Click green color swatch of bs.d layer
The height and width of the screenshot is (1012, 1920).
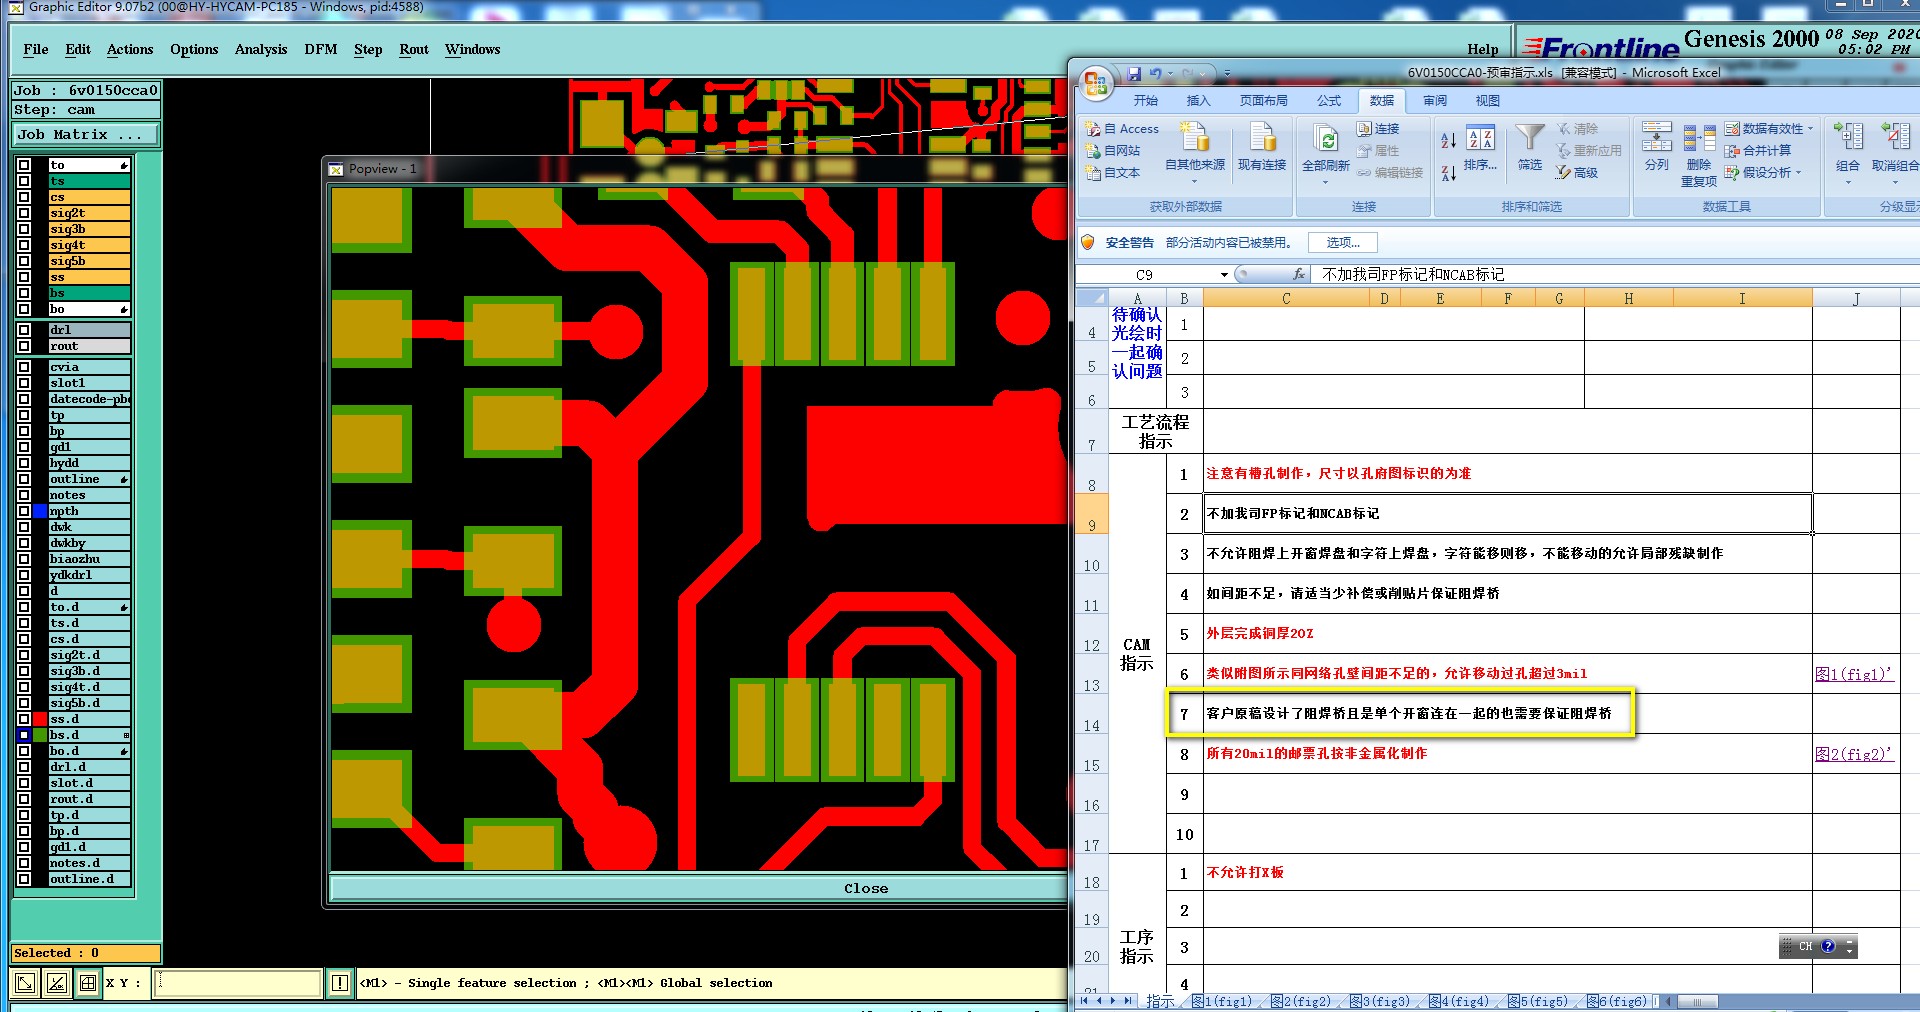(40, 735)
